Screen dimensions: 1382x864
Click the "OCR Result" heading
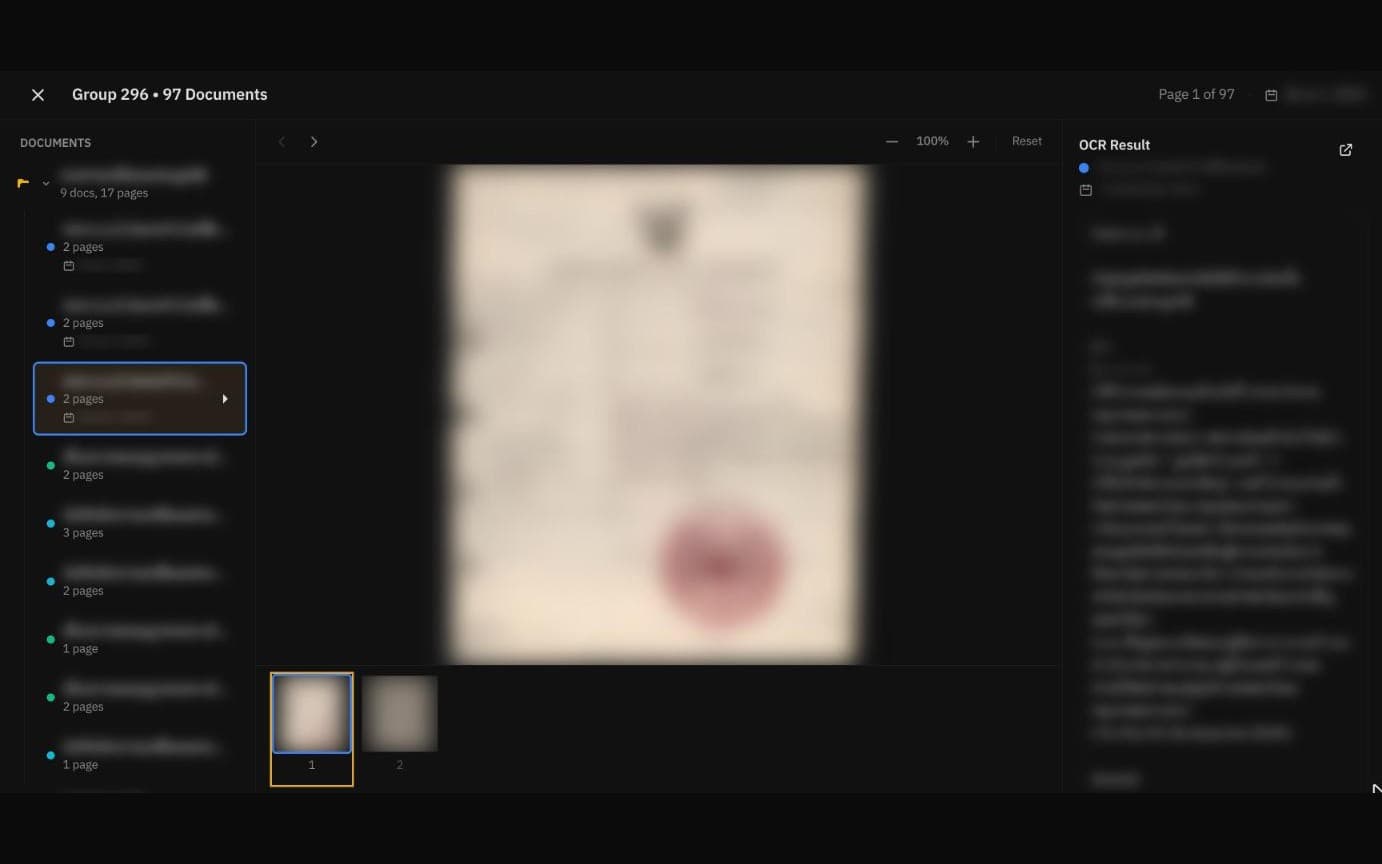tap(1114, 145)
